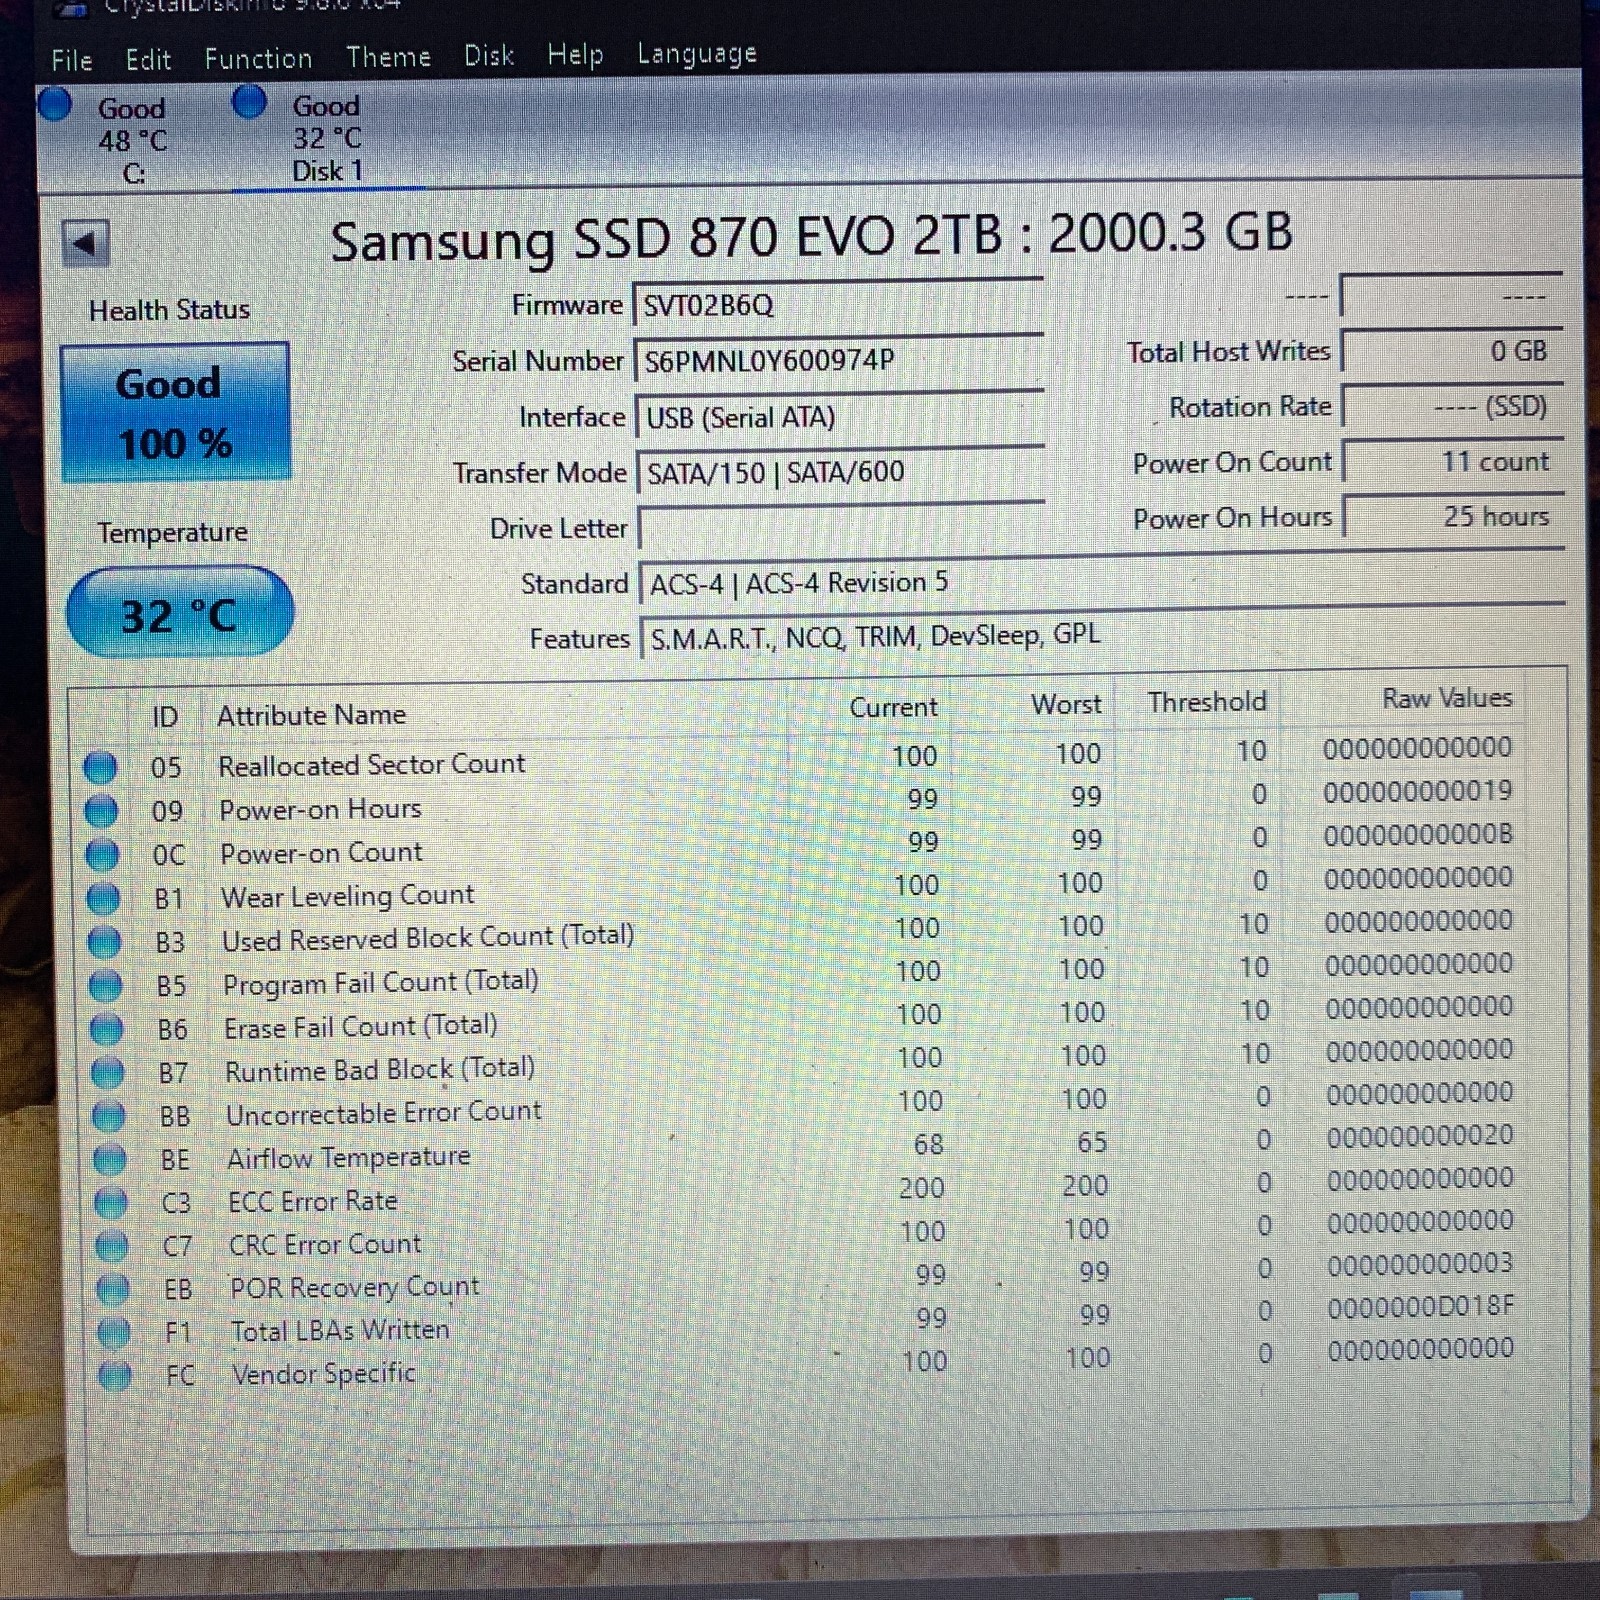1600x1600 pixels.
Task: Open the Edit menu
Action: point(148,60)
